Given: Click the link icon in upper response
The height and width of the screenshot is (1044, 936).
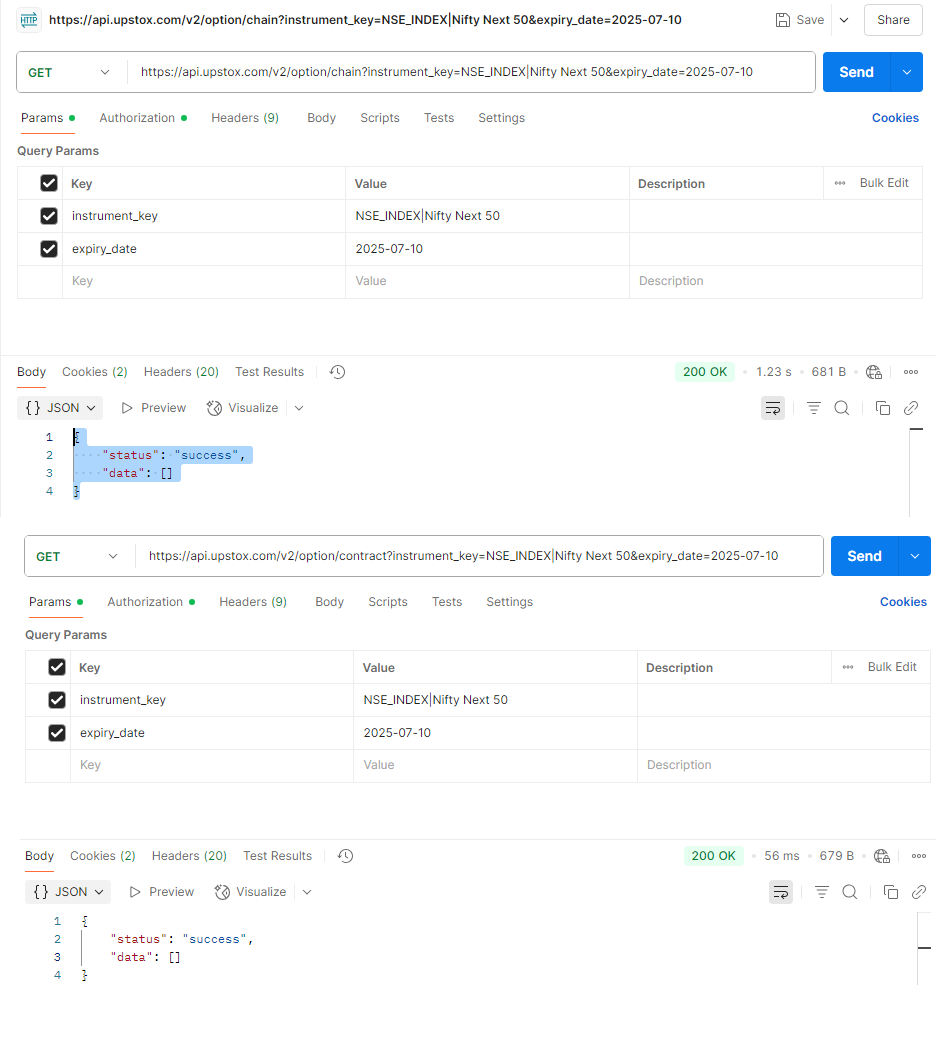Looking at the screenshot, I should point(911,408).
